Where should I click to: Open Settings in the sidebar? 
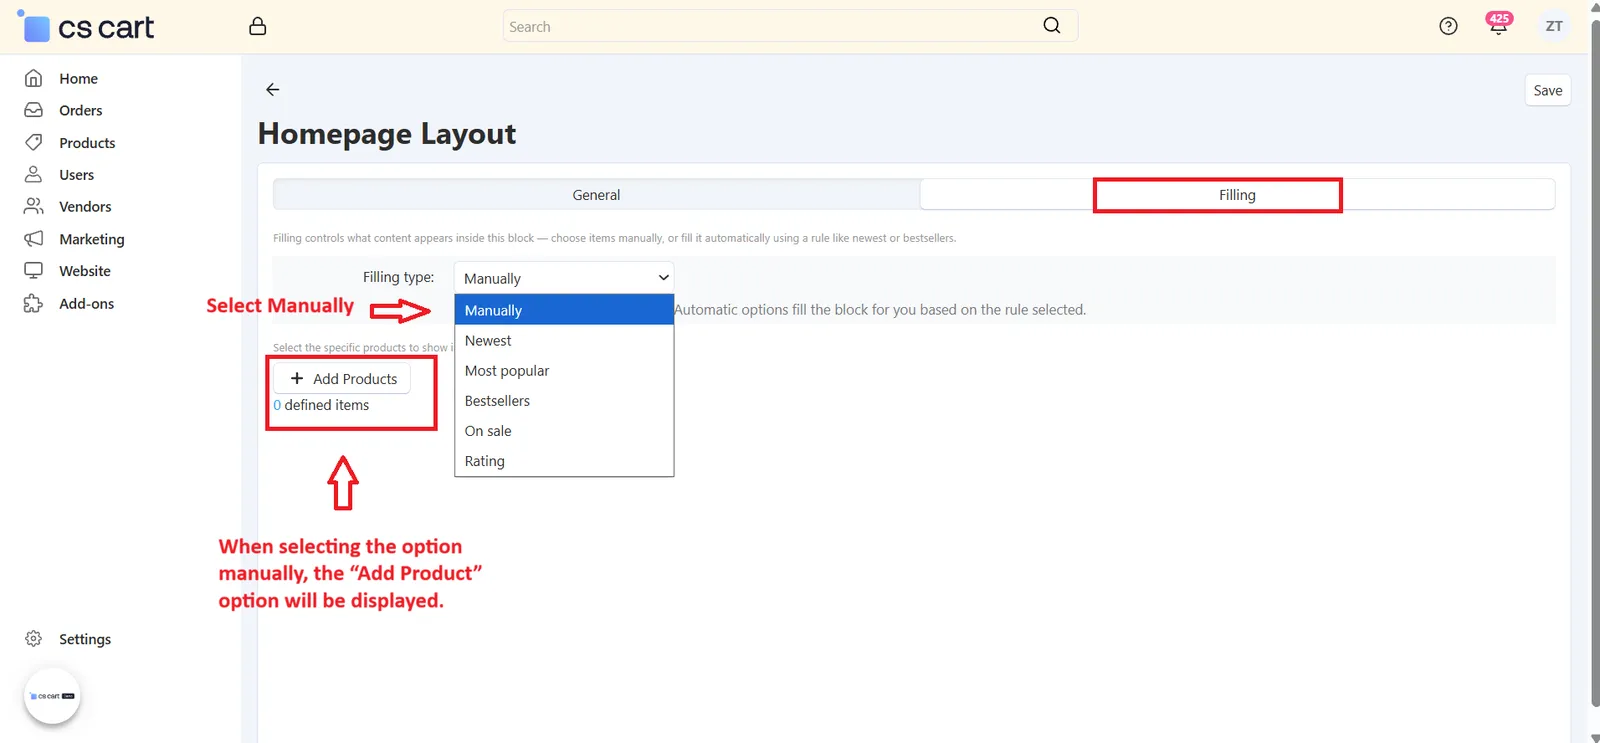[85, 639]
